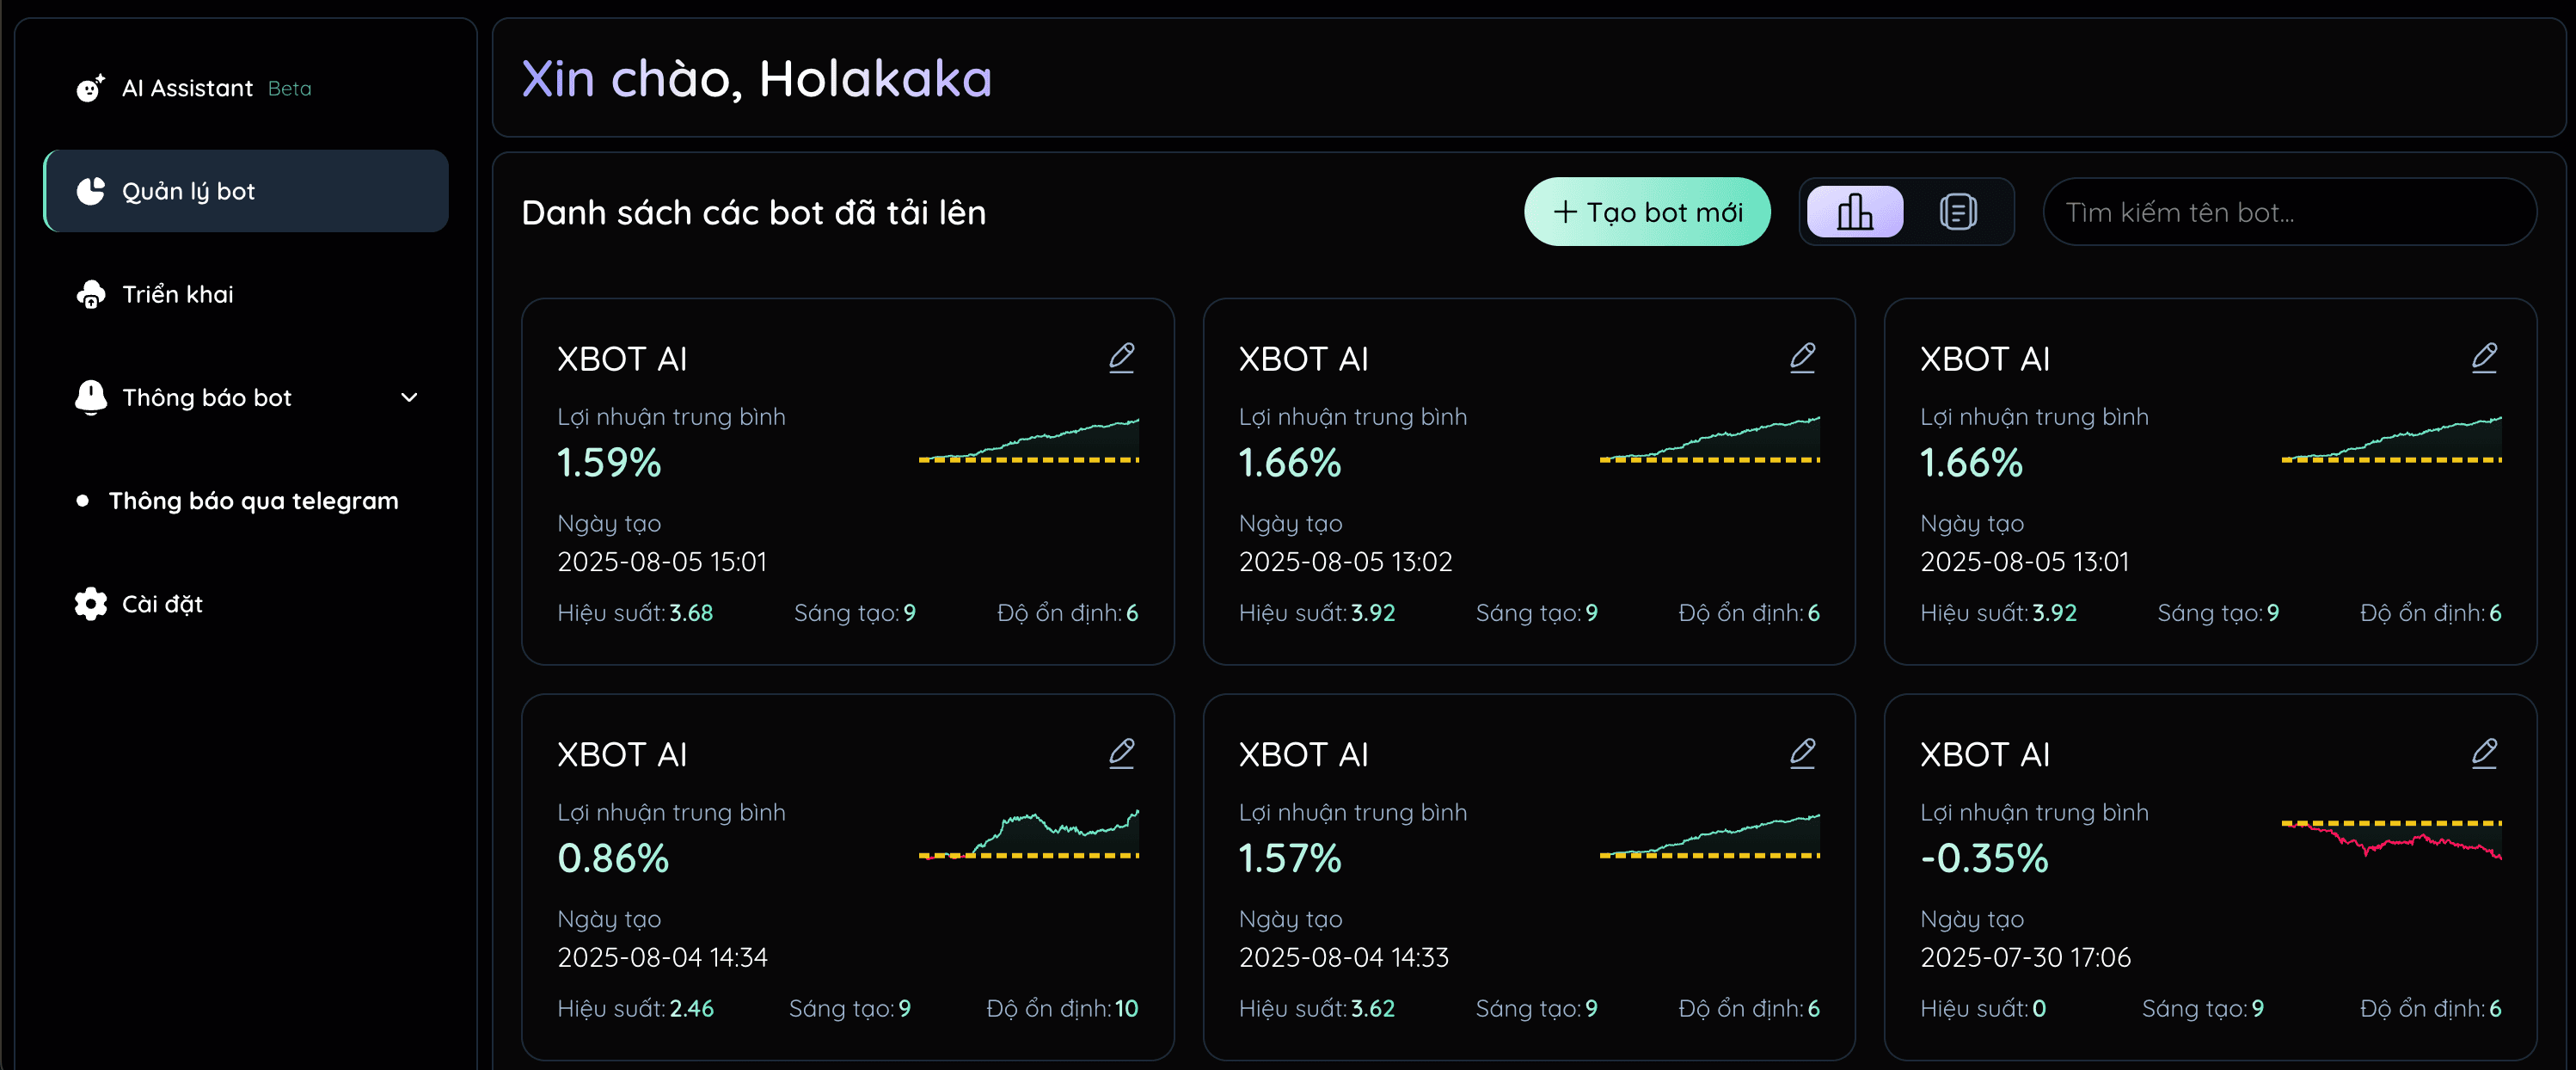Collapse Thông báo bot chevron
This screenshot has width=2576, height=1070.
[409, 398]
